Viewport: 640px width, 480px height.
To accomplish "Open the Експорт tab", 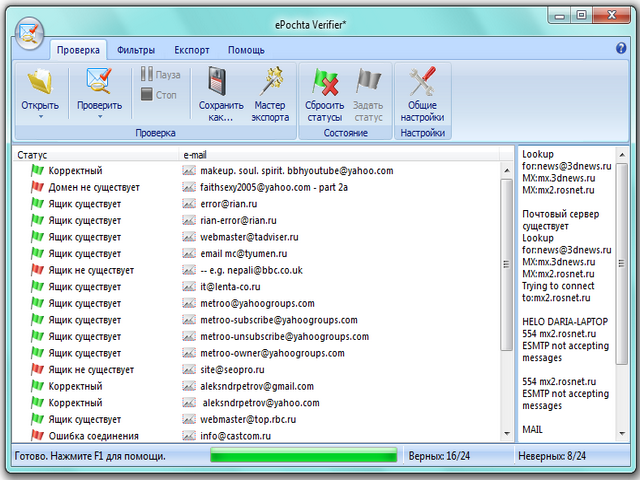I will (192, 50).
